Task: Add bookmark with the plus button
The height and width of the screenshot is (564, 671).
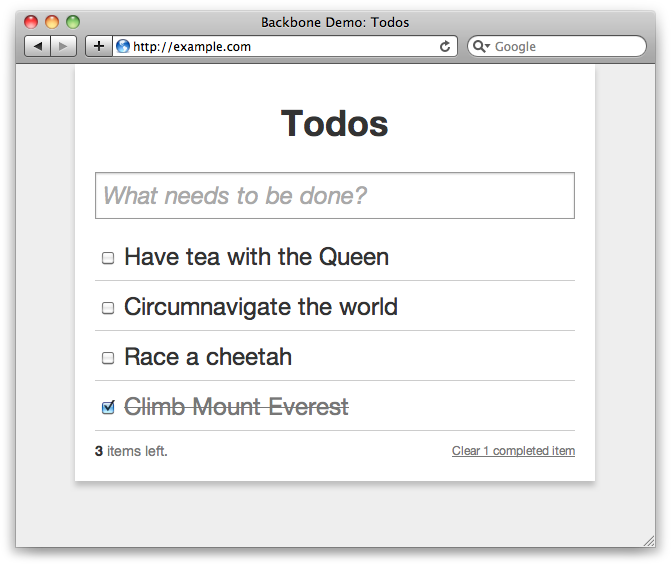Action: 99,46
